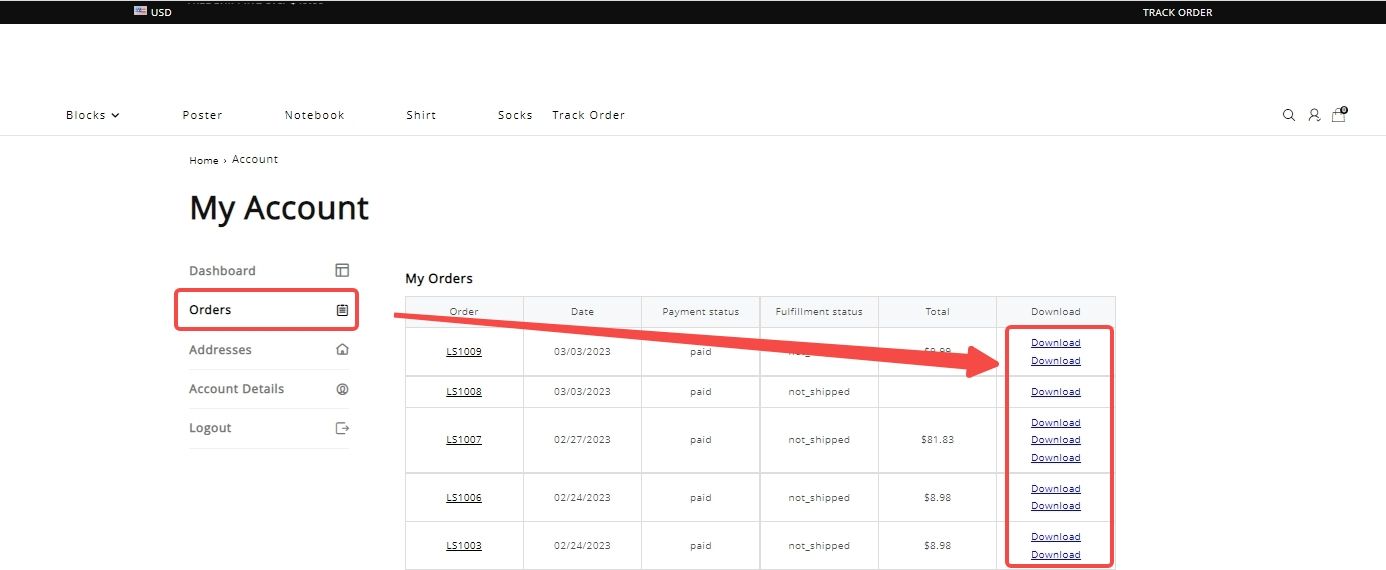Open Track Order in main navigation
The width and height of the screenshot is (1386, 570).
click(588, 115)
